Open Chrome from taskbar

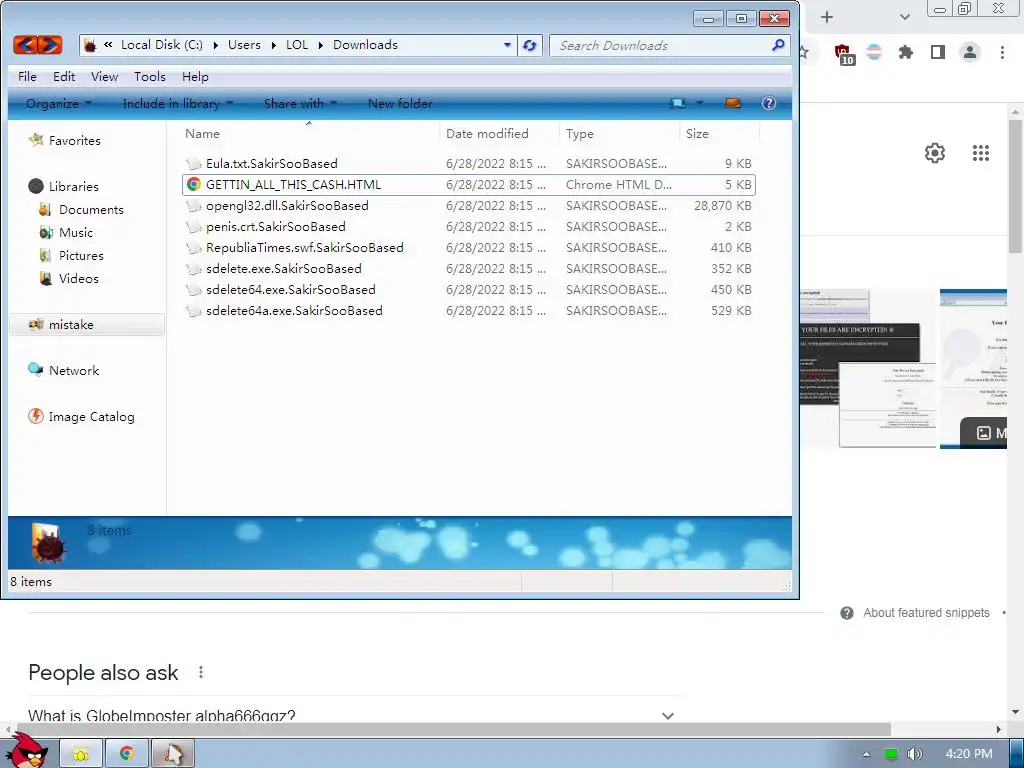pyautogui.click(x=127, y=754)
